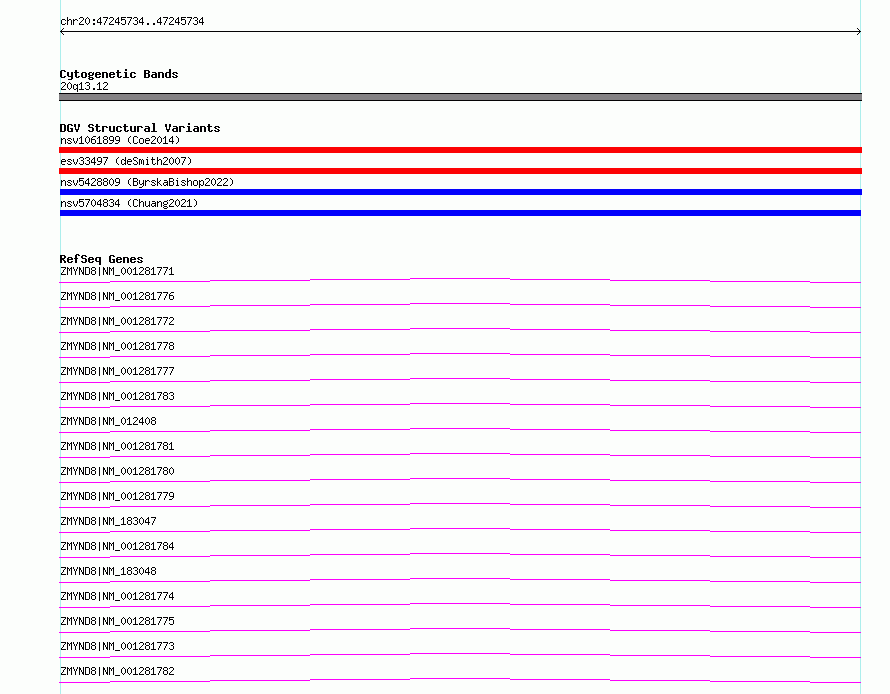The image size is (890, 694).
Task: Open transcript ZMYND8|NM_001281784
Action: click(x=117, y=546)
